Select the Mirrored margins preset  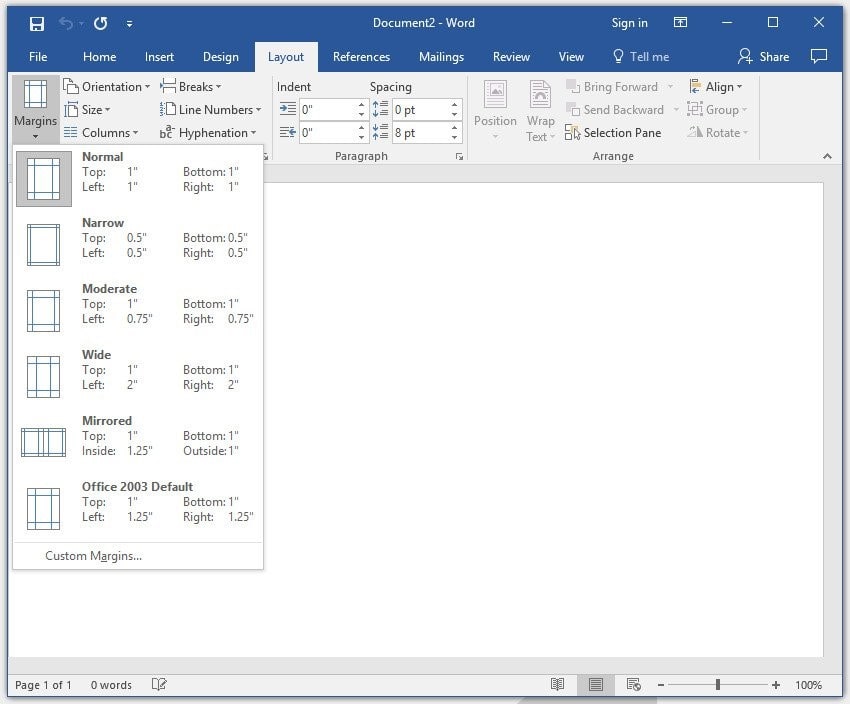coord(138,443)
